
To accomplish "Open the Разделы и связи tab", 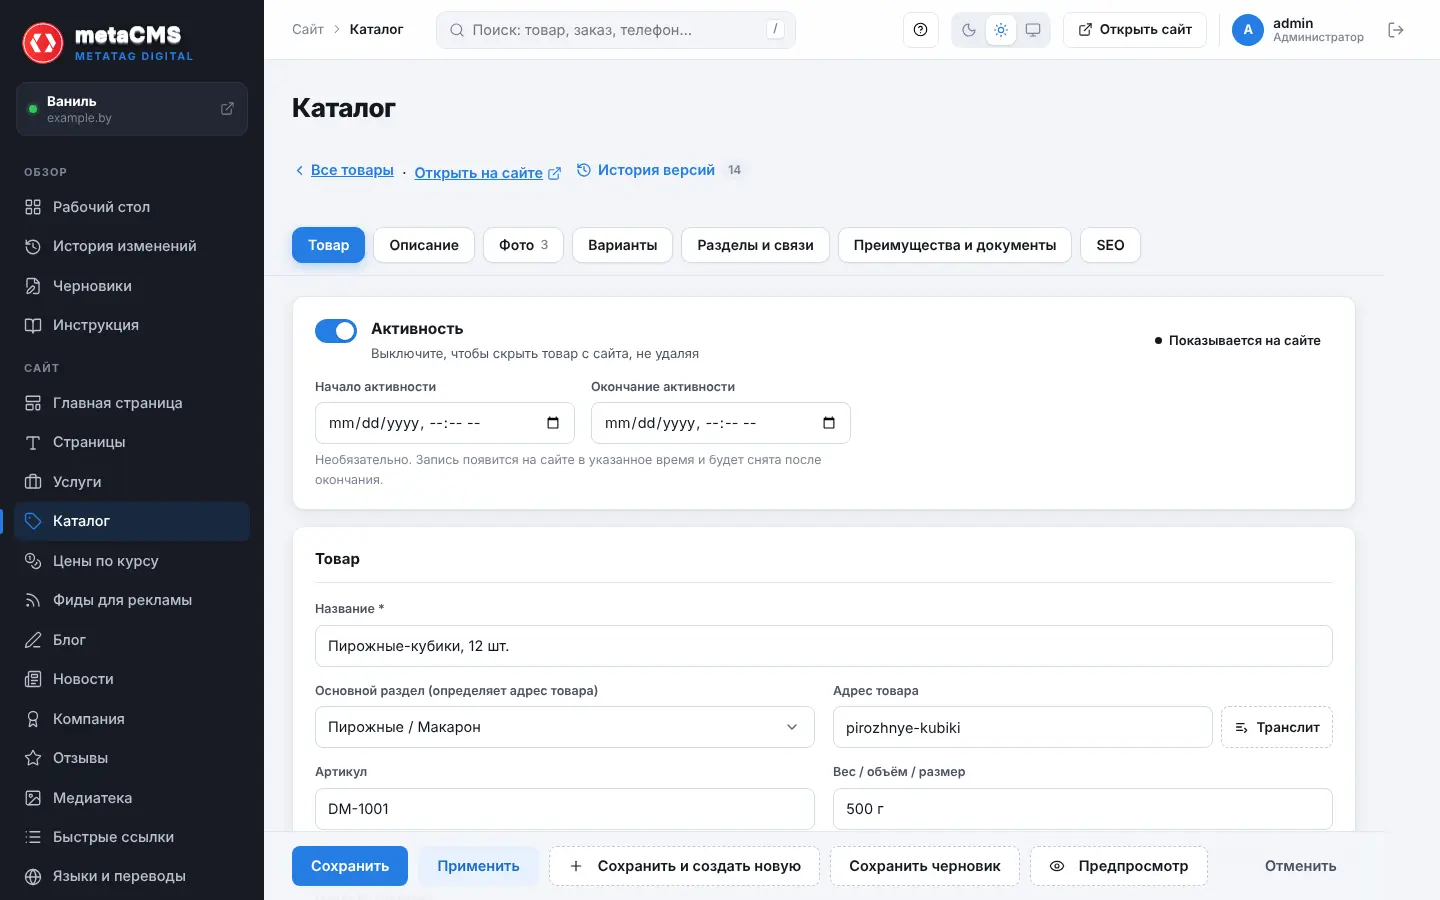I will click(755, 245).
